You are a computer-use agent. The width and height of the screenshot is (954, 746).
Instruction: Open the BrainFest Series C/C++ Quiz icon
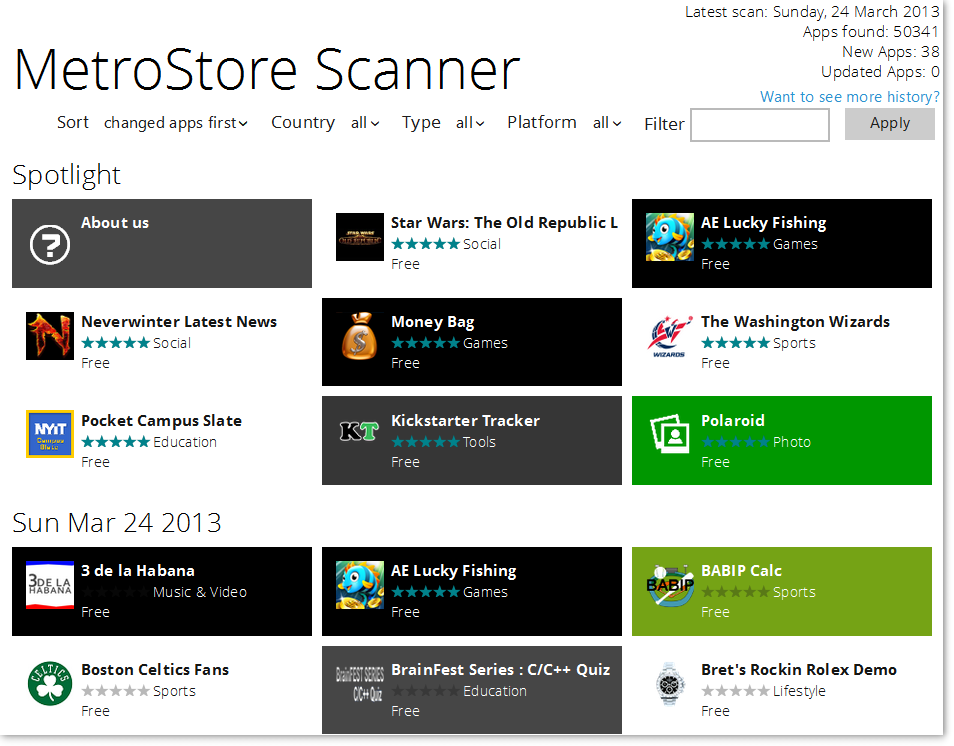point(360,684)
